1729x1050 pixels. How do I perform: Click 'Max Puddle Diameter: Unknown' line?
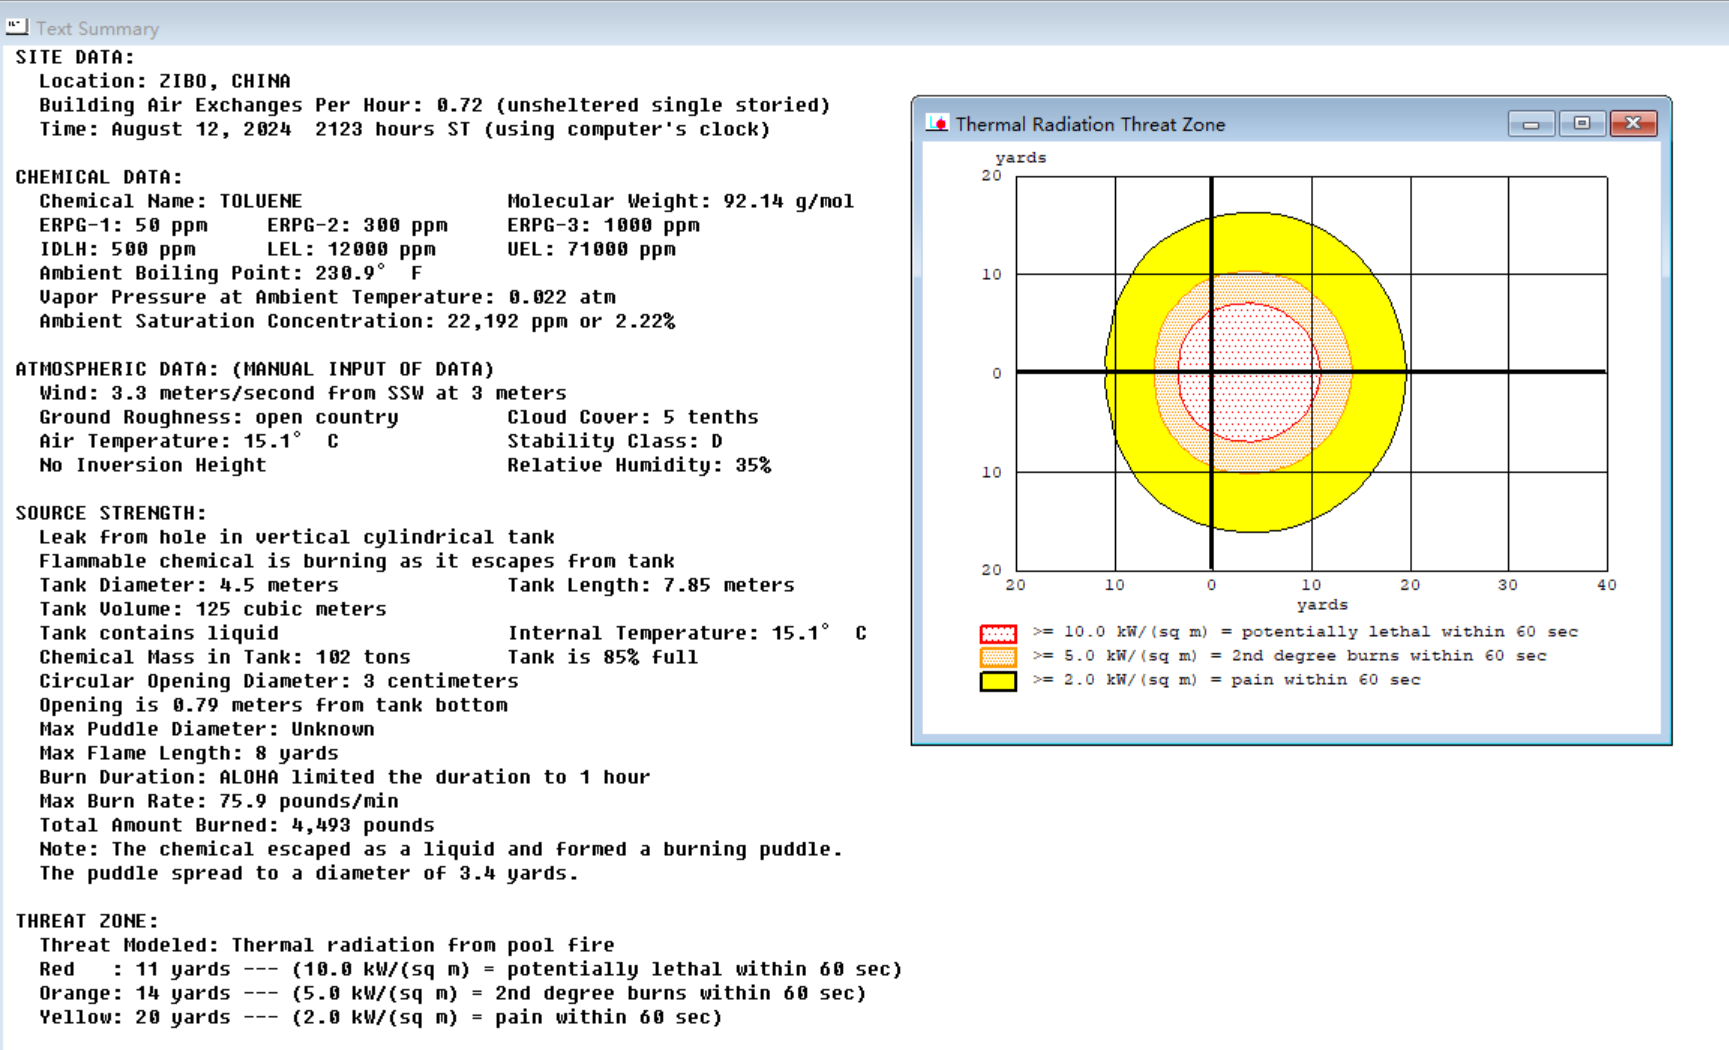click(206, 729)
